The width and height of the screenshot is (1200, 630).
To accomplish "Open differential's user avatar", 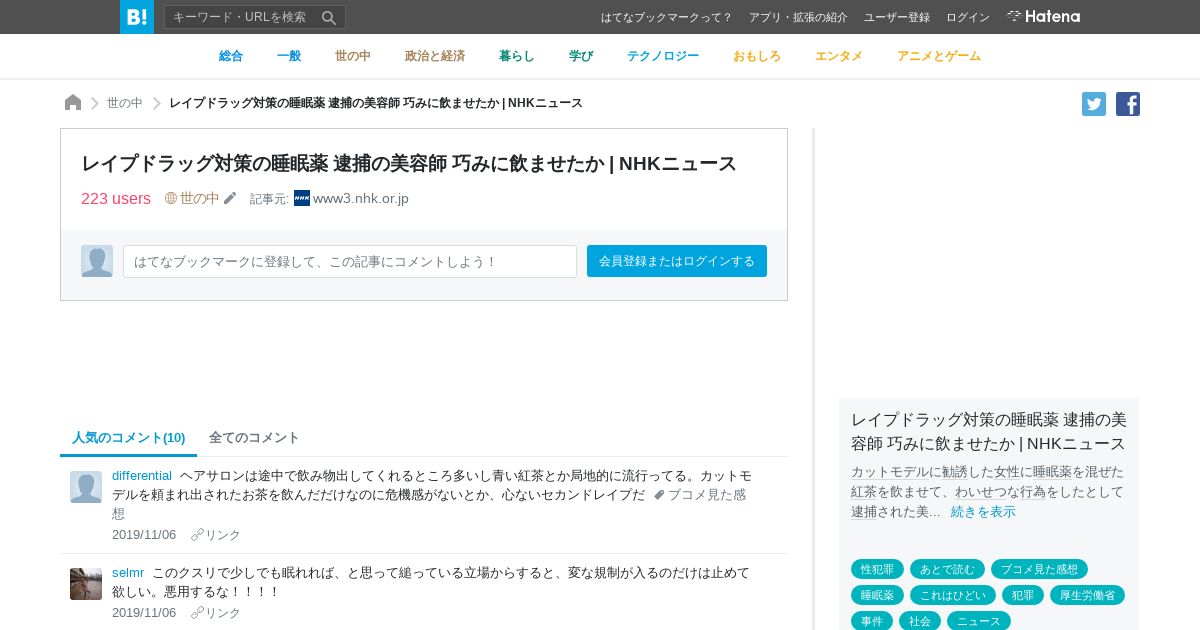I will tap(86, 487).
